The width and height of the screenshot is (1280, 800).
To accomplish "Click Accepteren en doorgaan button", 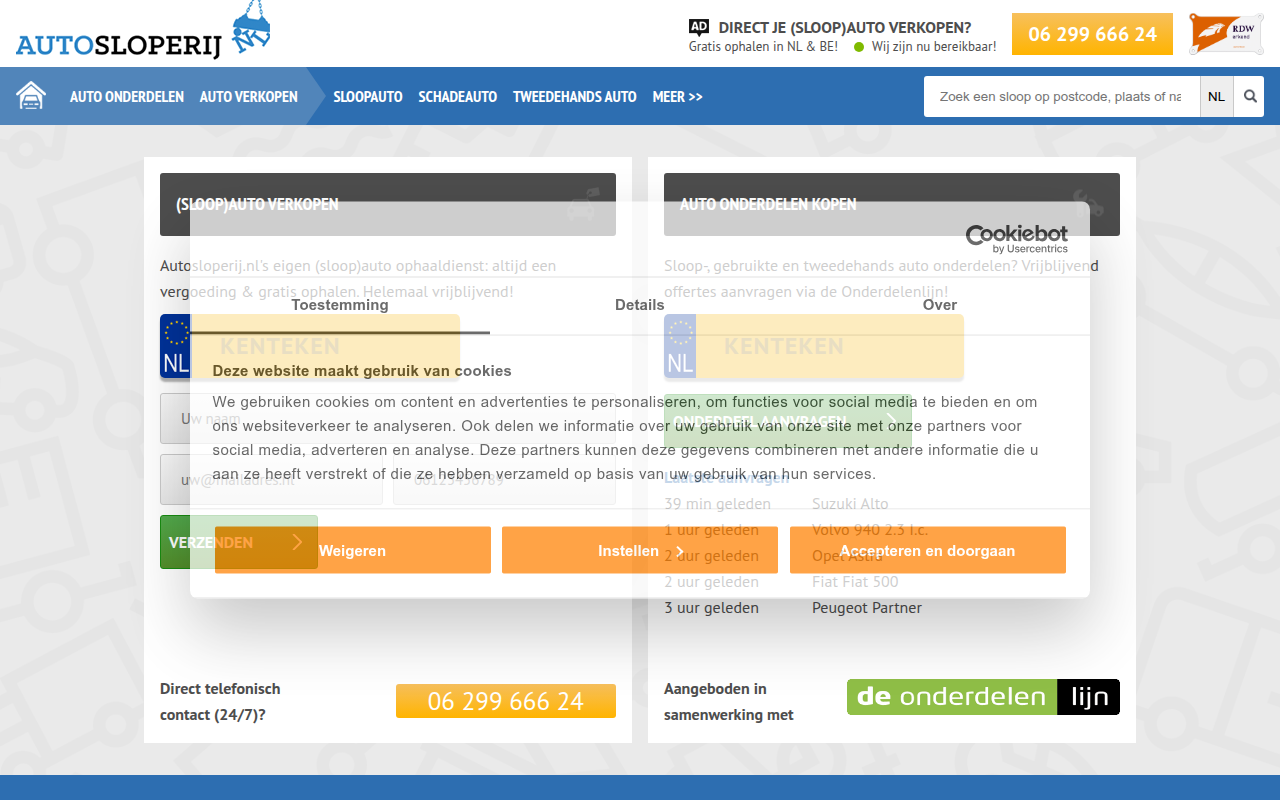I will click(928, 550).
